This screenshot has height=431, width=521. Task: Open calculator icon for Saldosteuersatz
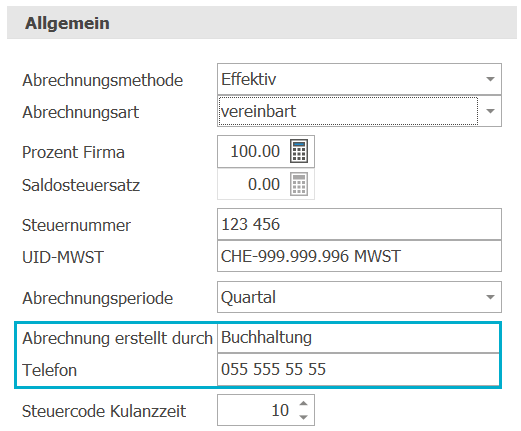(299, 184)
